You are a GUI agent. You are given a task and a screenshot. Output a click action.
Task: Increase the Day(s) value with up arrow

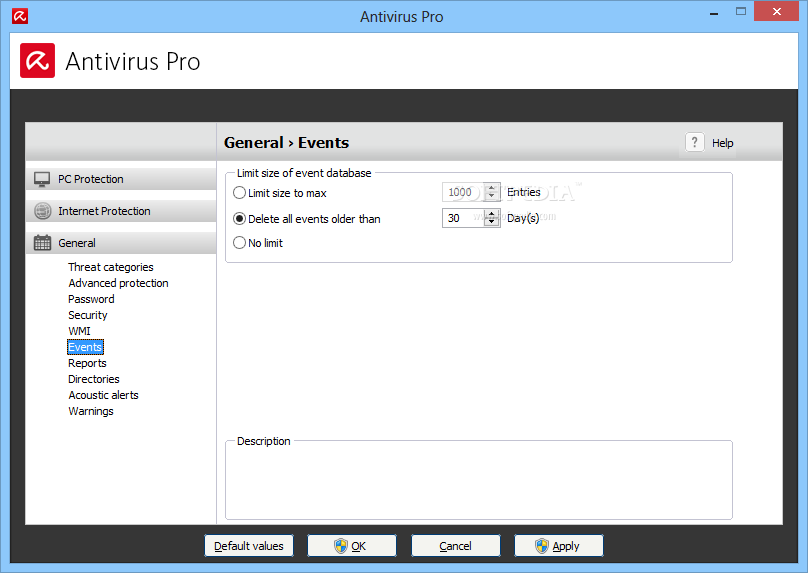492,213
